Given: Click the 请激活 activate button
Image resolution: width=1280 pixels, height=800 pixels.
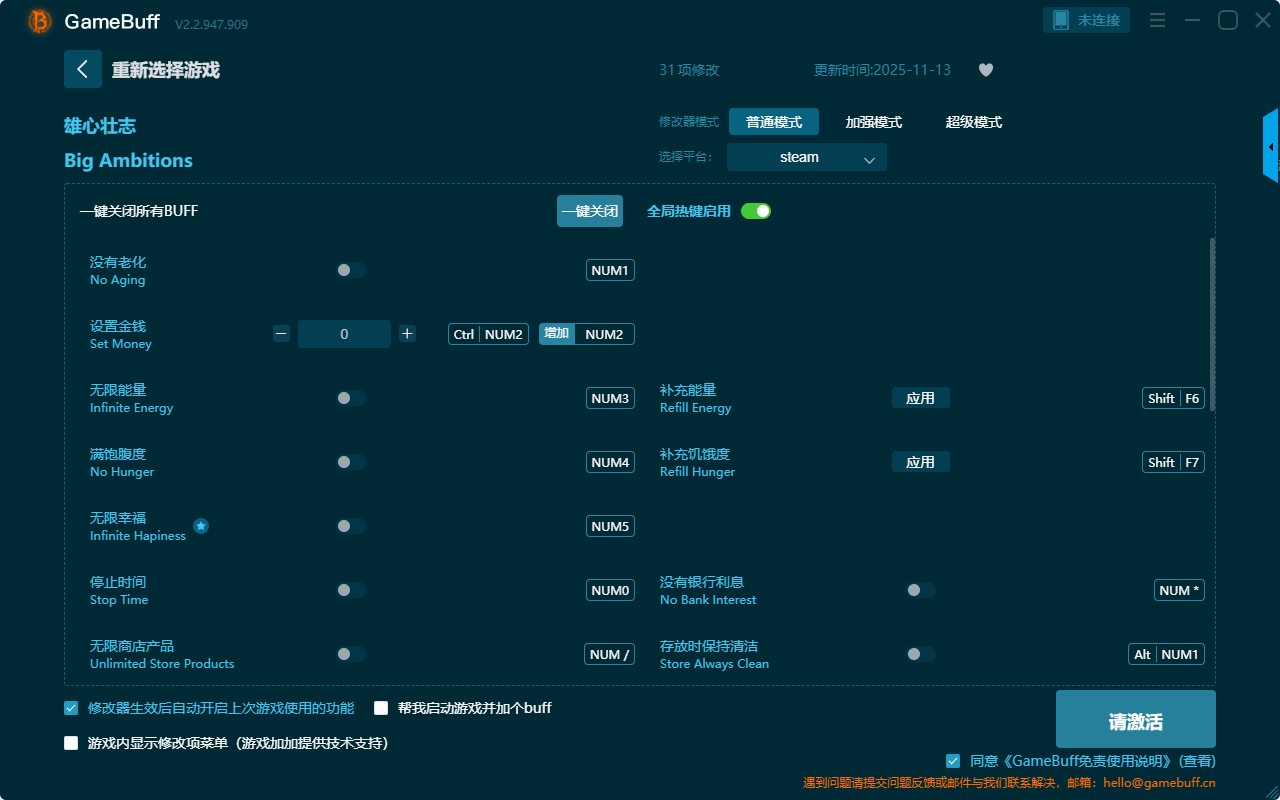Looking at the screenshot, I should click(1135, 719).
